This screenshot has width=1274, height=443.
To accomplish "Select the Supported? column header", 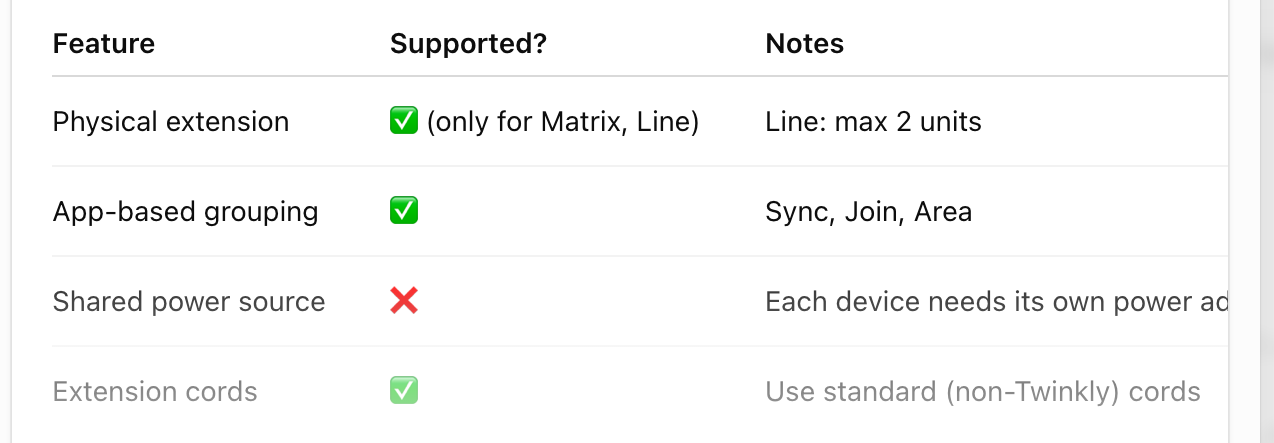I will 468,44.
